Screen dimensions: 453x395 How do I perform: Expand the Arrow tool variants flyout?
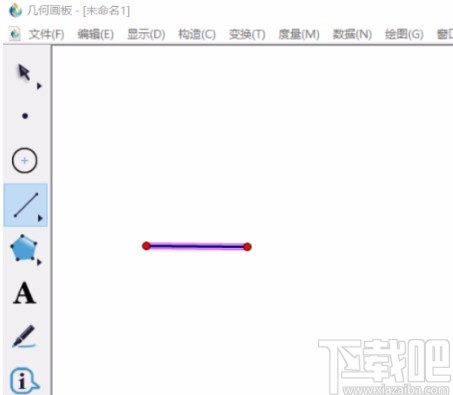[39, 86]
